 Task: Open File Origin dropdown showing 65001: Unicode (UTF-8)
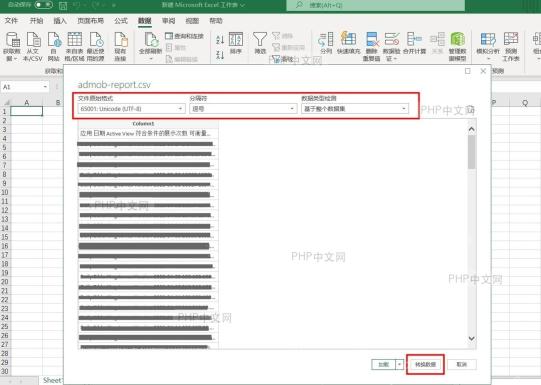coord(131,109)
